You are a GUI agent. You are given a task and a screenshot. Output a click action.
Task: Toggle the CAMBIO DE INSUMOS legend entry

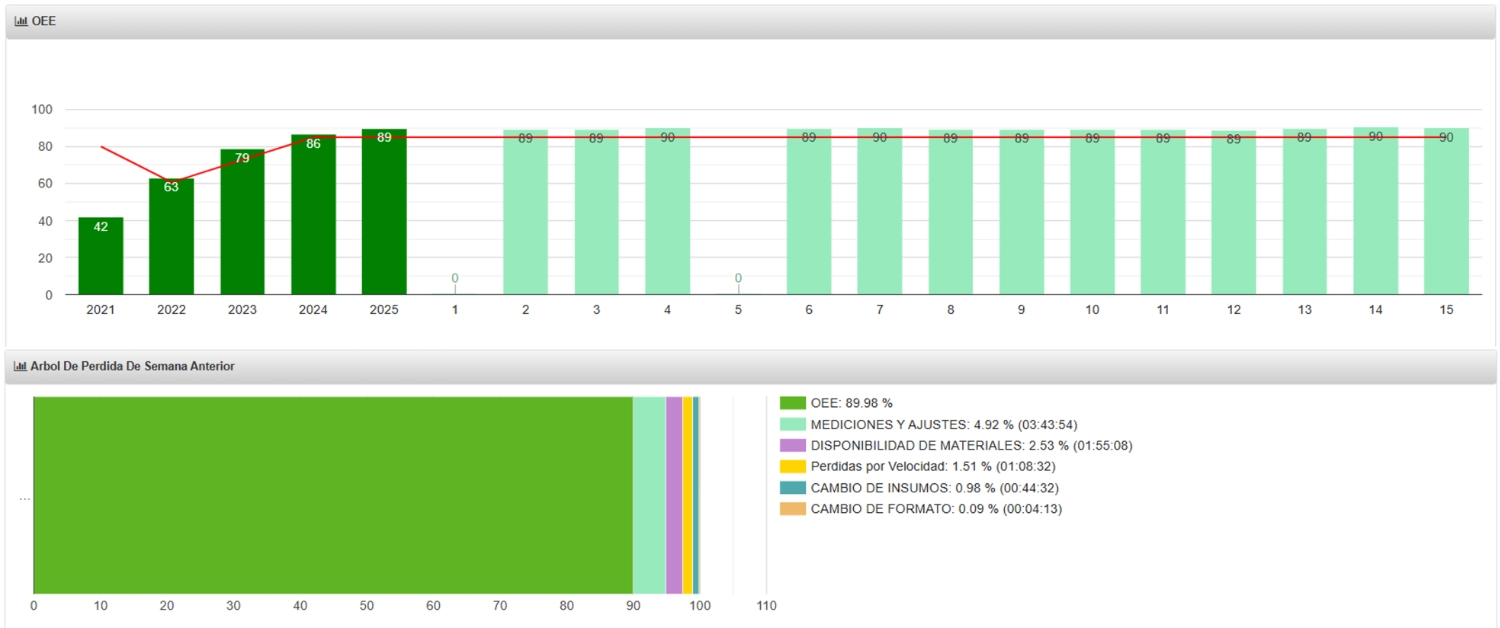click(x=934, y=488)
